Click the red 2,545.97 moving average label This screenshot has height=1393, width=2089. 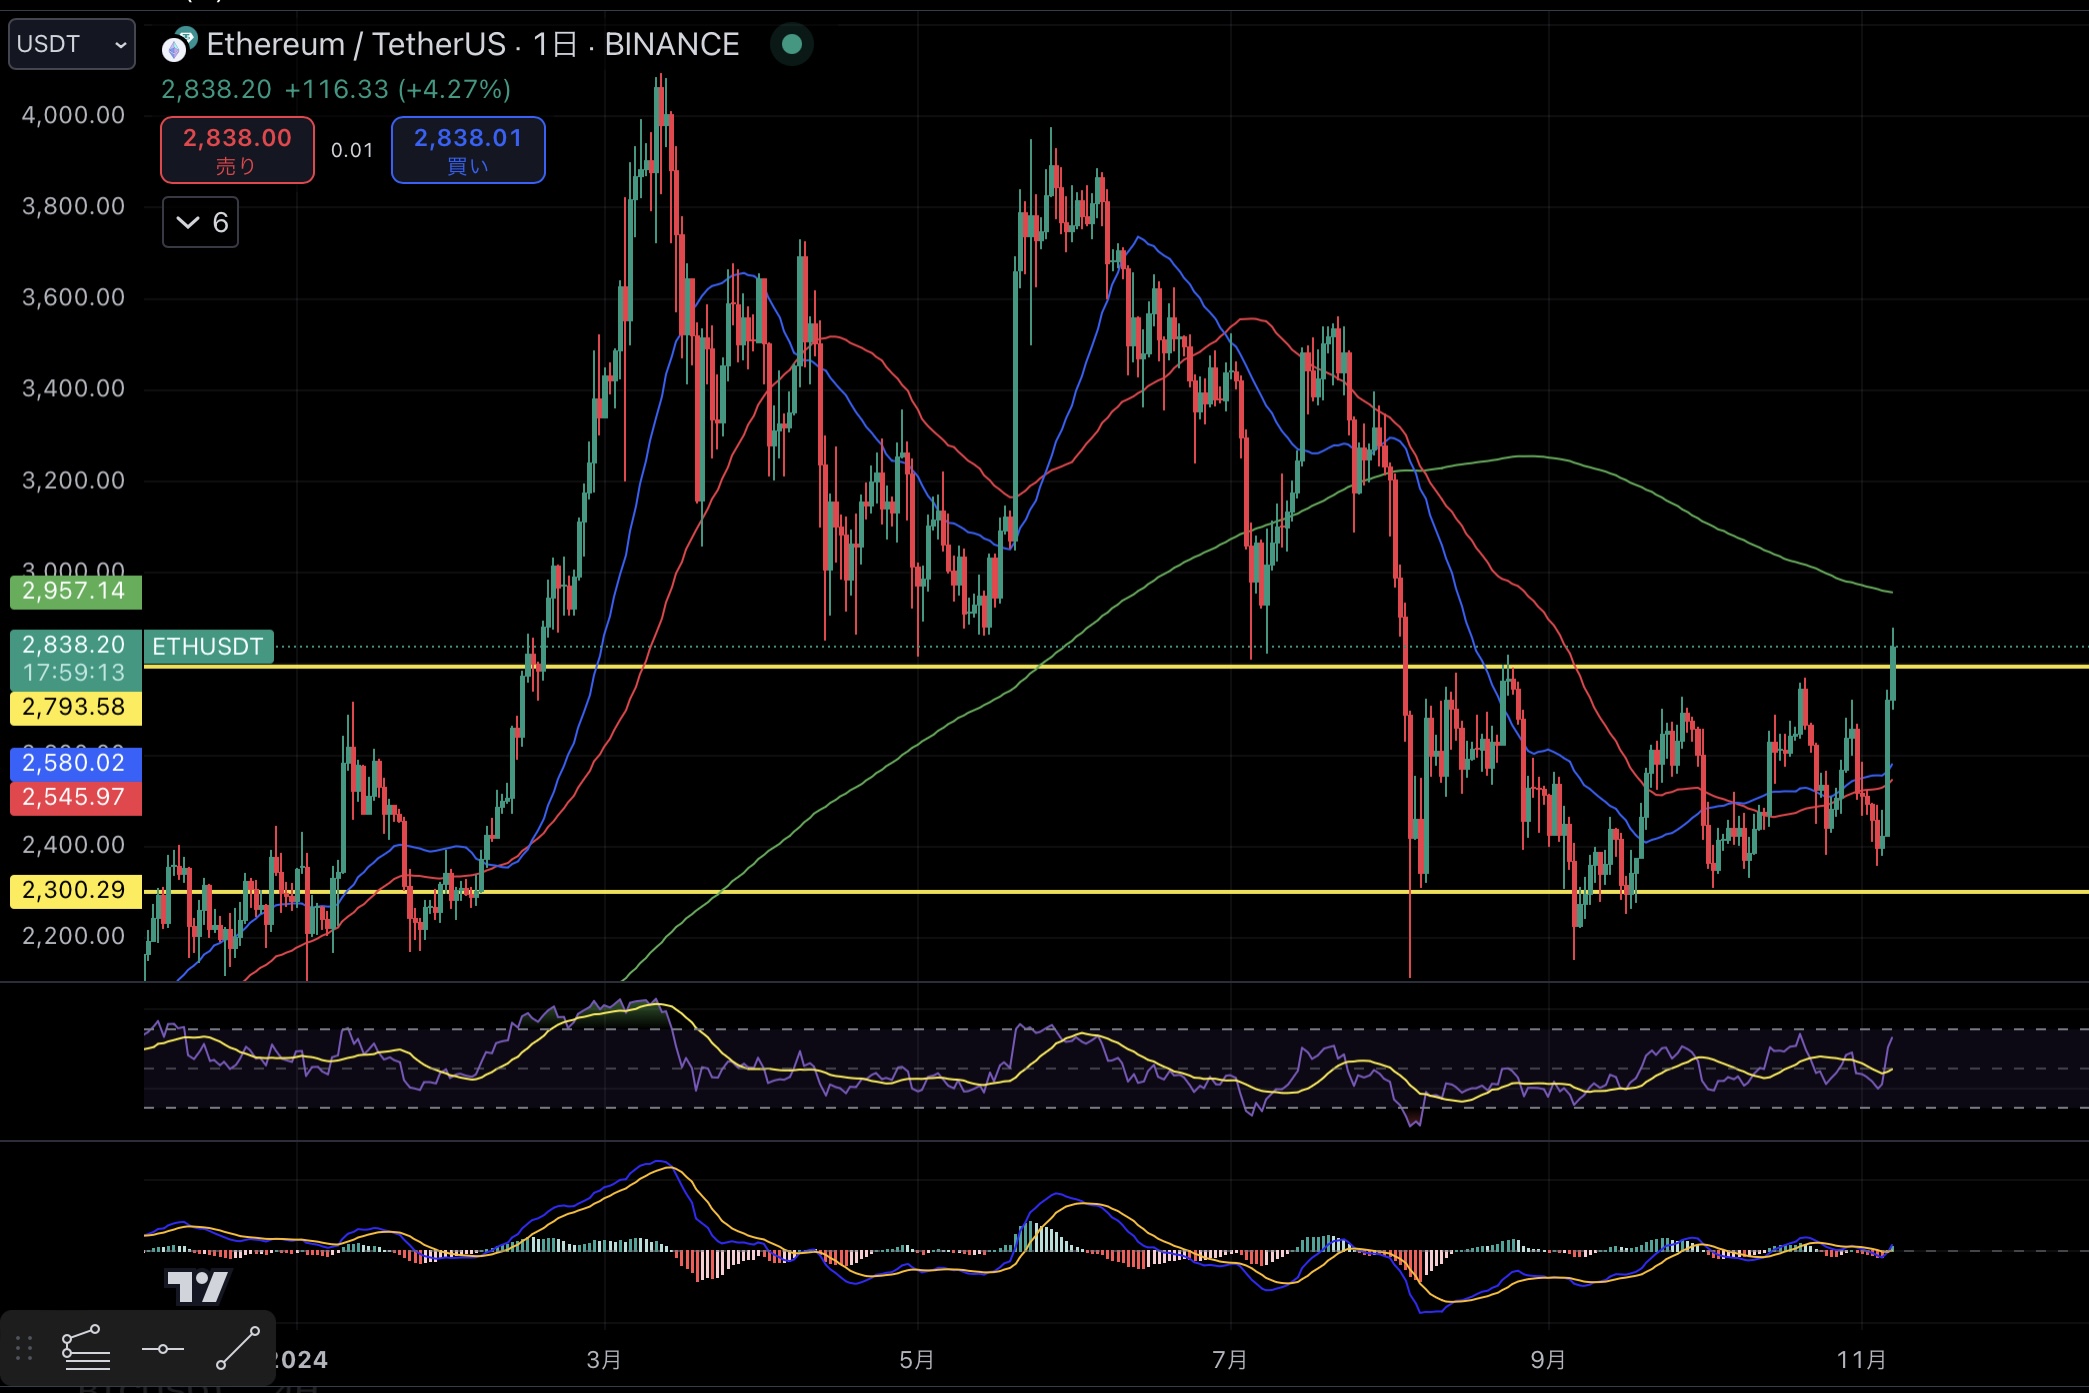[75, 798]
